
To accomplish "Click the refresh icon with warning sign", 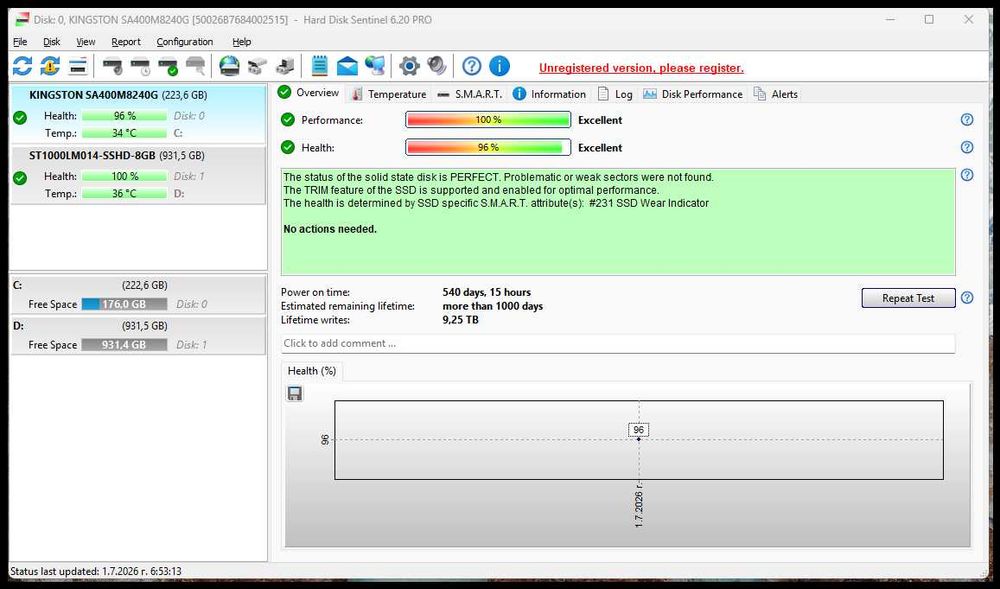I will pos(50,66).
